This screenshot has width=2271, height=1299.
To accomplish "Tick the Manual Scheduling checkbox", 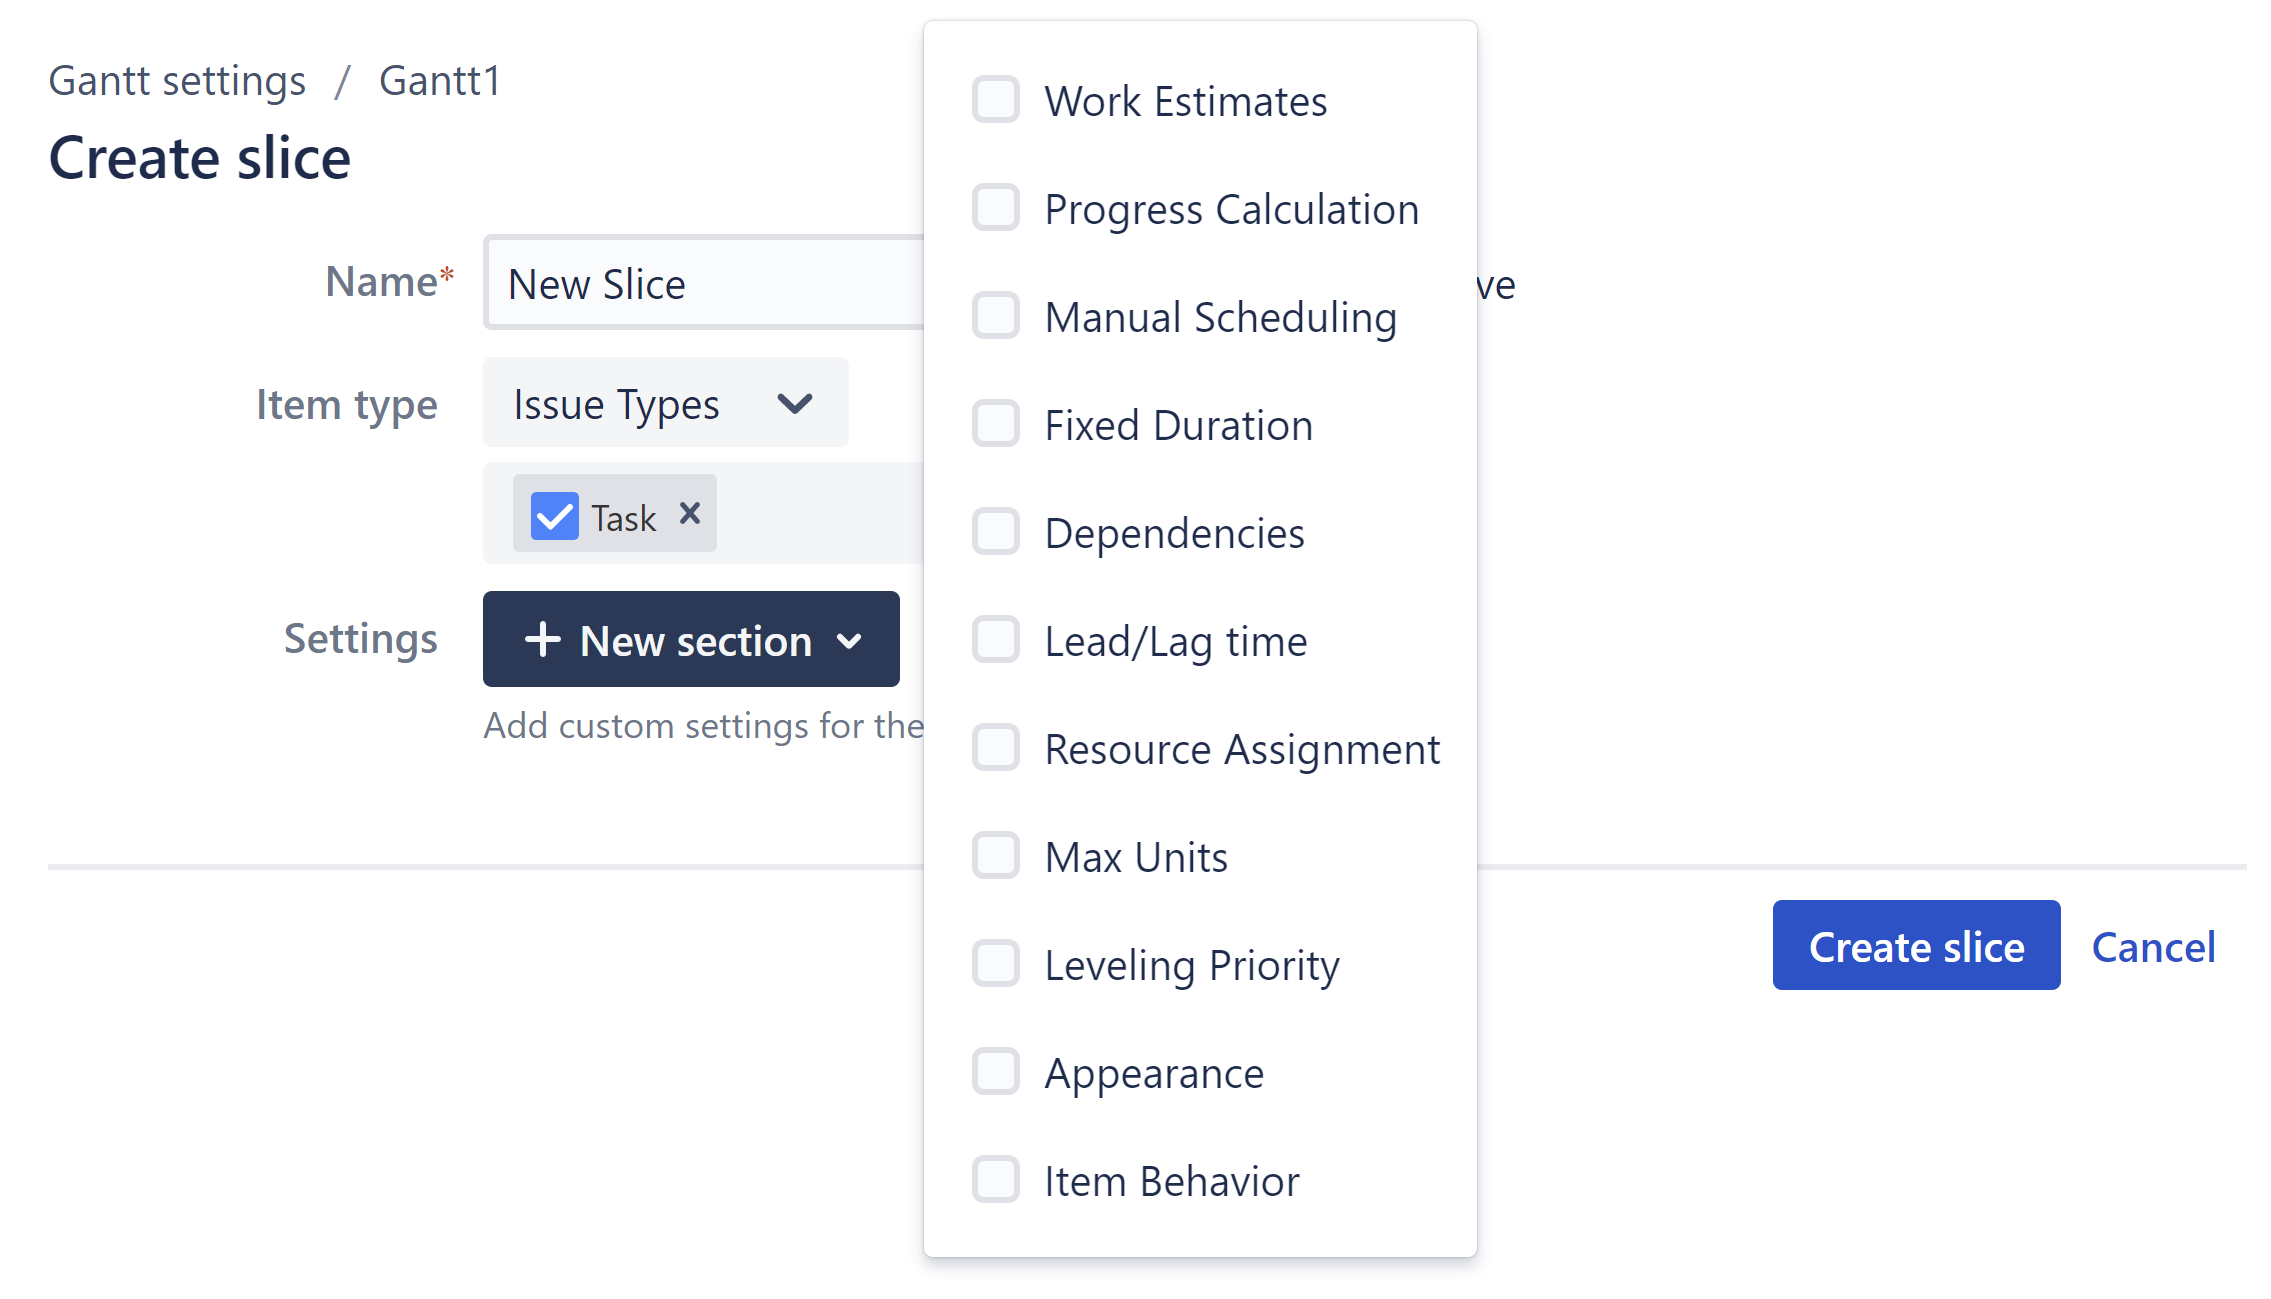I will tap(996, 316).
